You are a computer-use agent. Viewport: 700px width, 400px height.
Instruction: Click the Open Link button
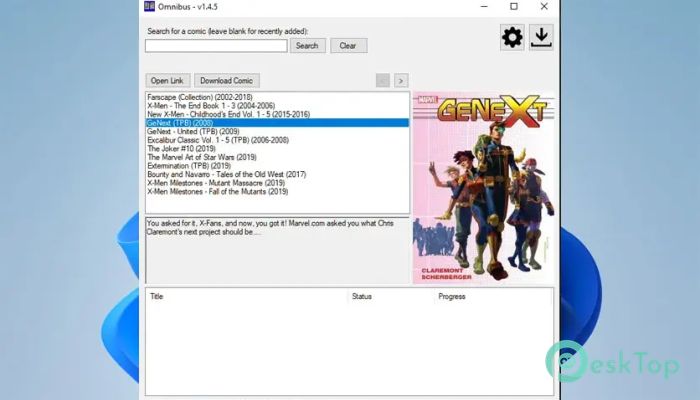point(167,80)
